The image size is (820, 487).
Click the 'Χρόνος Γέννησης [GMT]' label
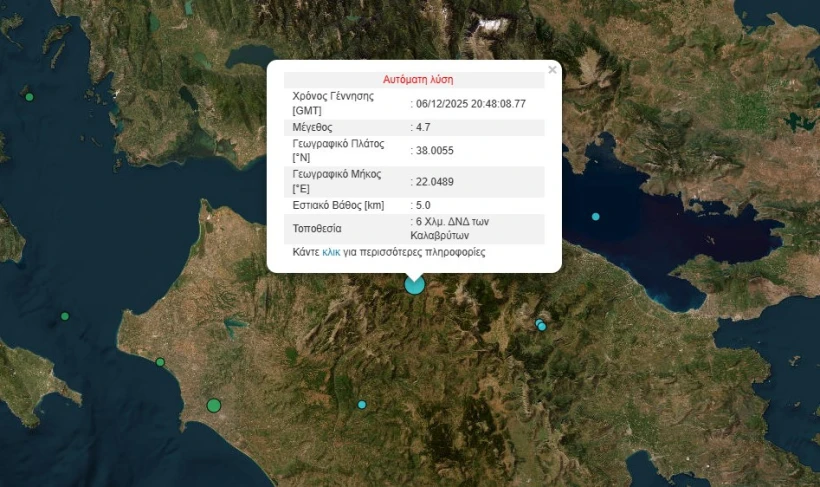coord(333,104)
